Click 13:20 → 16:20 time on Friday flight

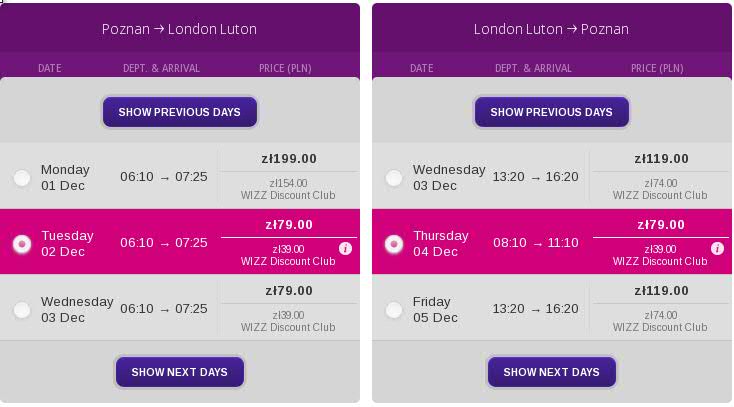[535, 309]
